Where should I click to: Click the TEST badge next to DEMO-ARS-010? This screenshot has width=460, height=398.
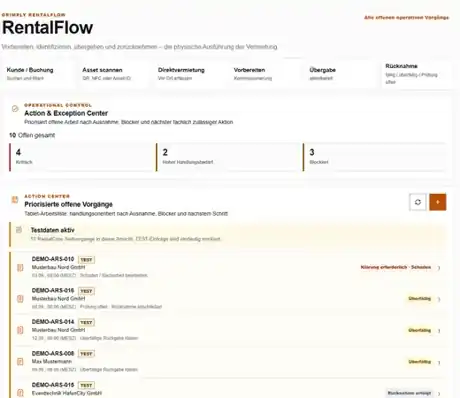click(86, 260)
